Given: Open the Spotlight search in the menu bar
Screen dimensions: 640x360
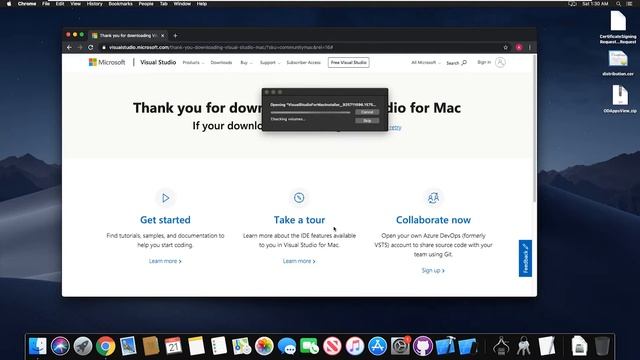Looking at the screenshot, I should [619, 4].
